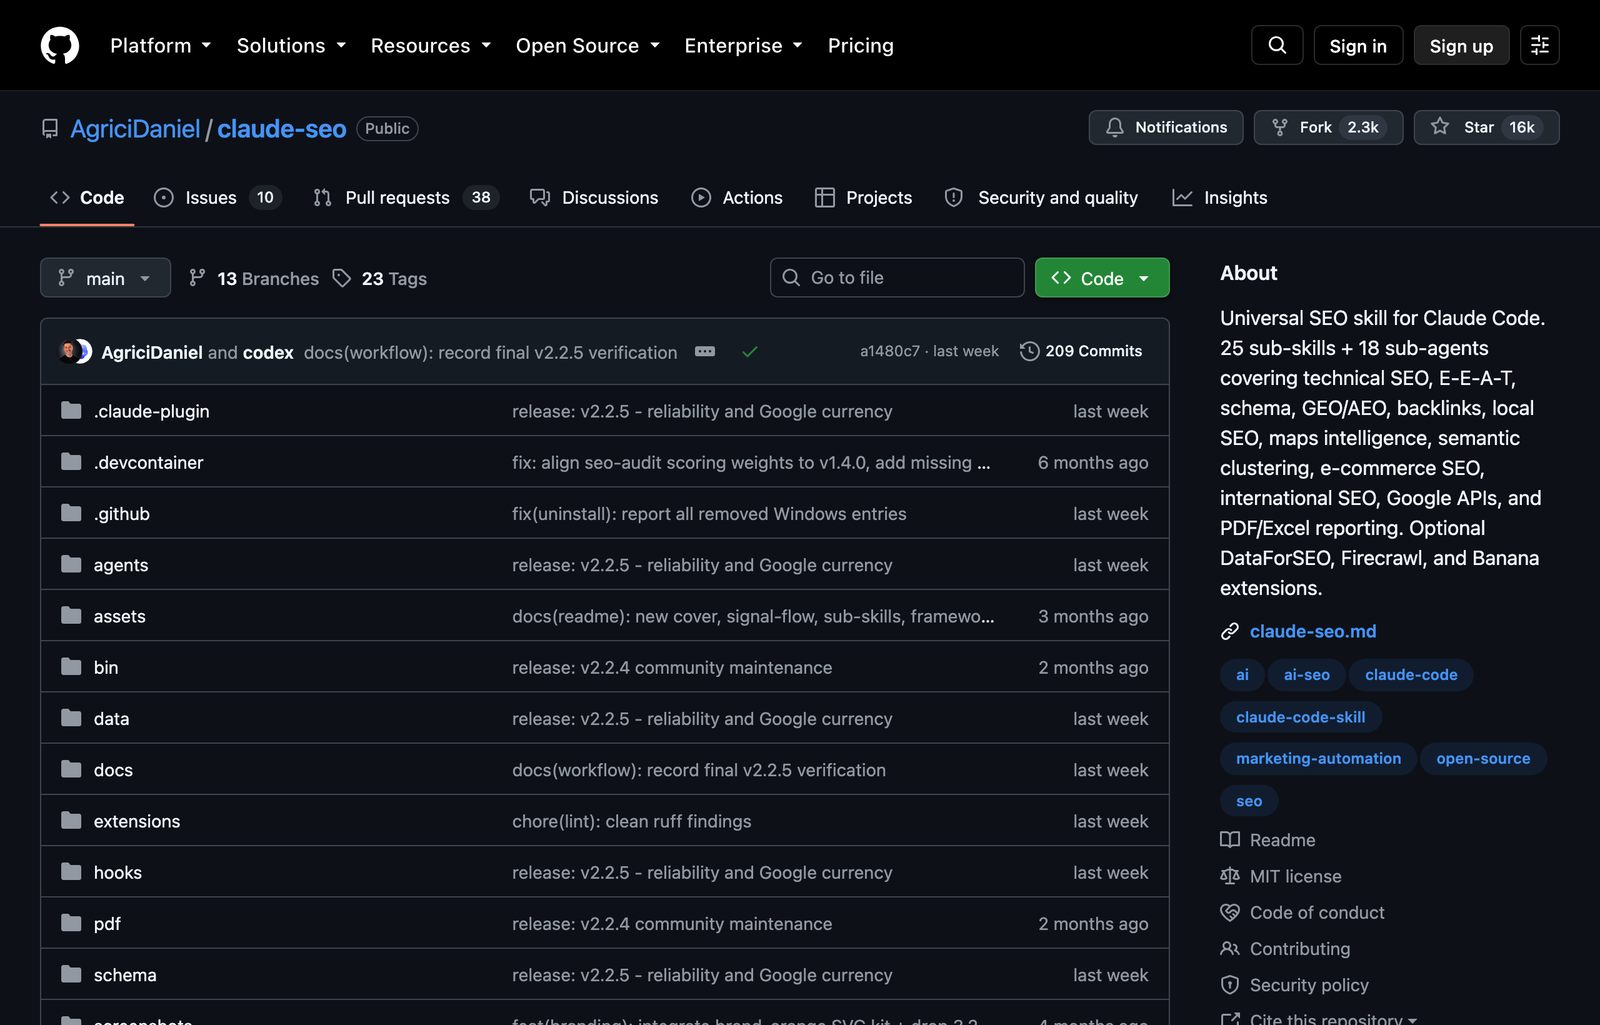Click the Sign in button
Image resolution: width=1600 pixels, height=1025 pixels.
tap(1358, 45)
